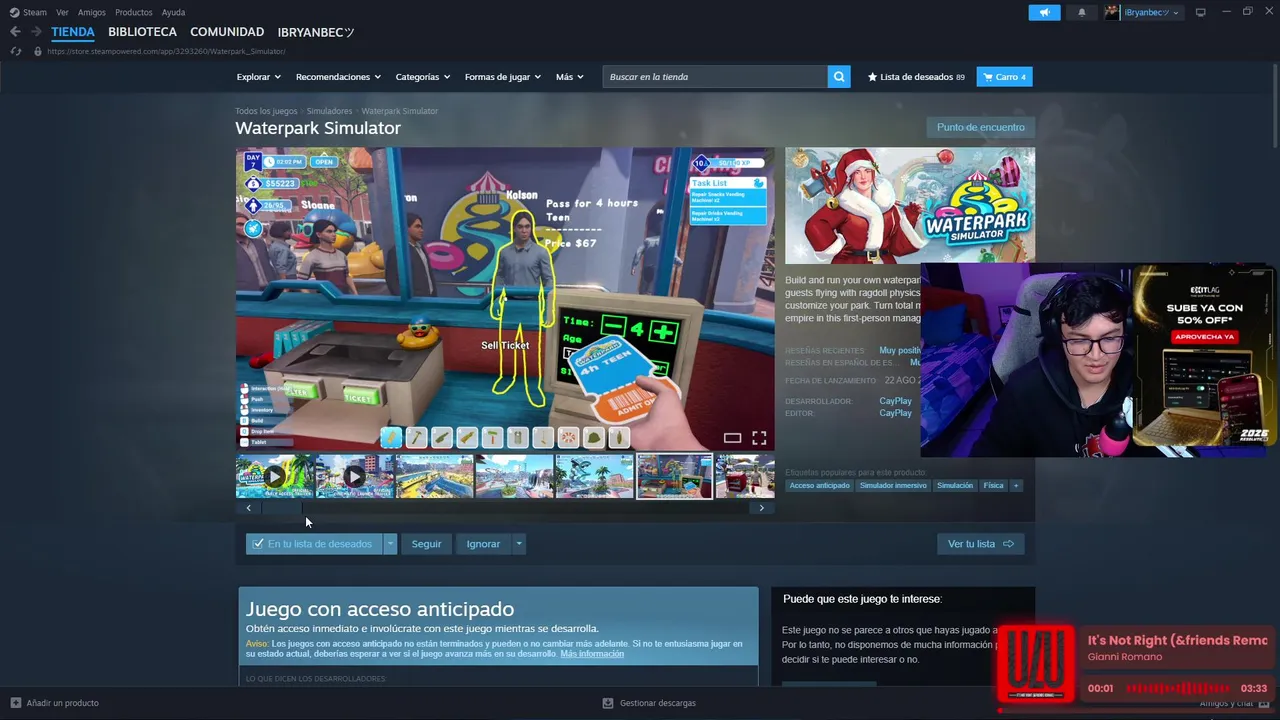Open the wishlist button dropdown arrow

click(x=390, y=544)
